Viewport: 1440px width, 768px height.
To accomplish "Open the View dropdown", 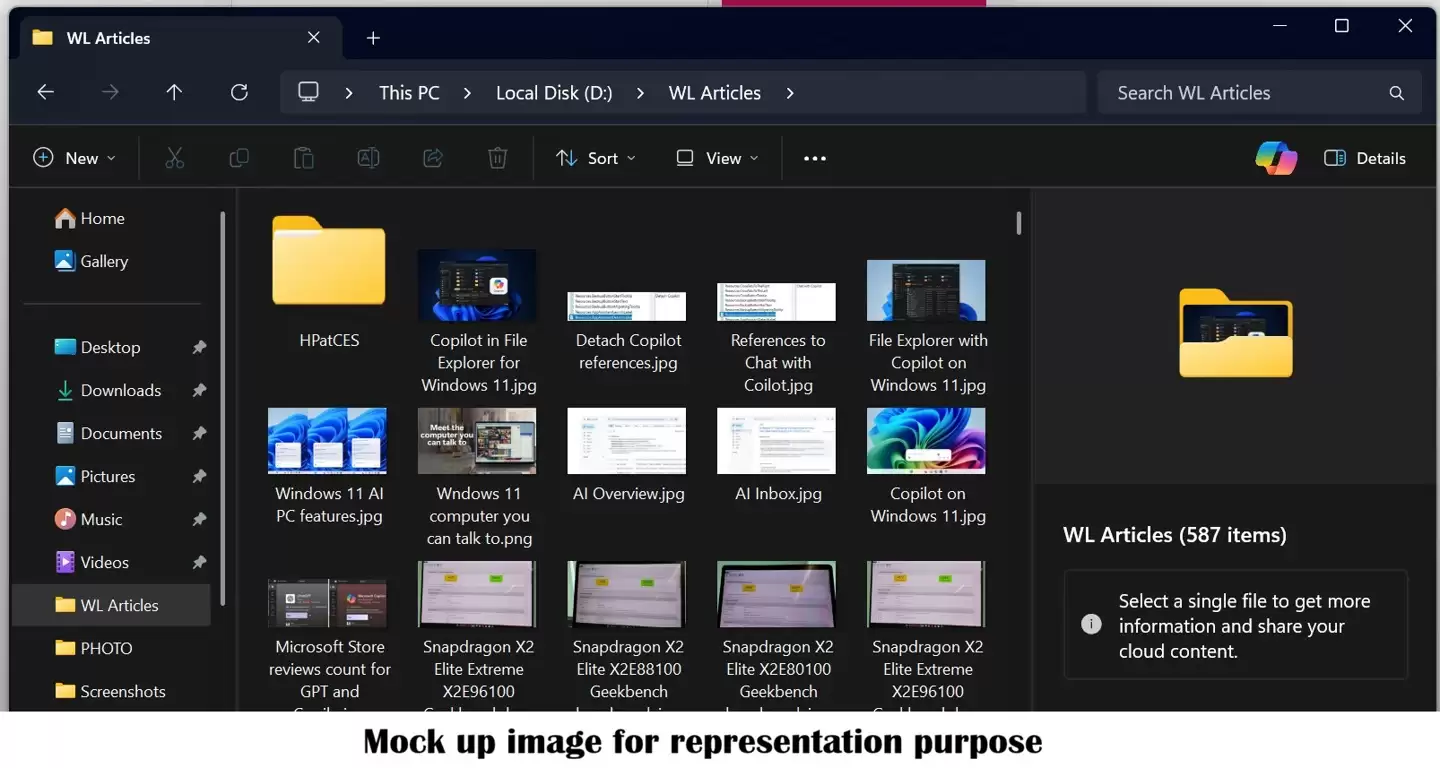I will 716,157.
